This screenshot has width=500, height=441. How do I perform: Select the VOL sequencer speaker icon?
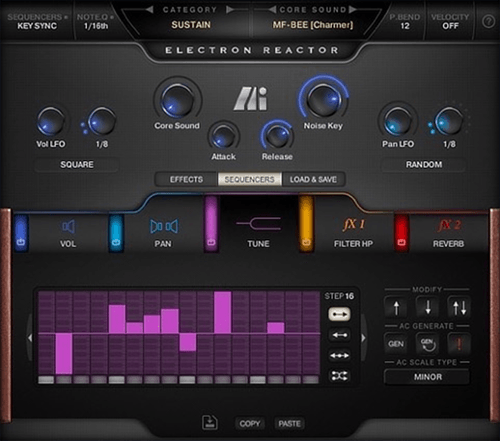[68, 227]
